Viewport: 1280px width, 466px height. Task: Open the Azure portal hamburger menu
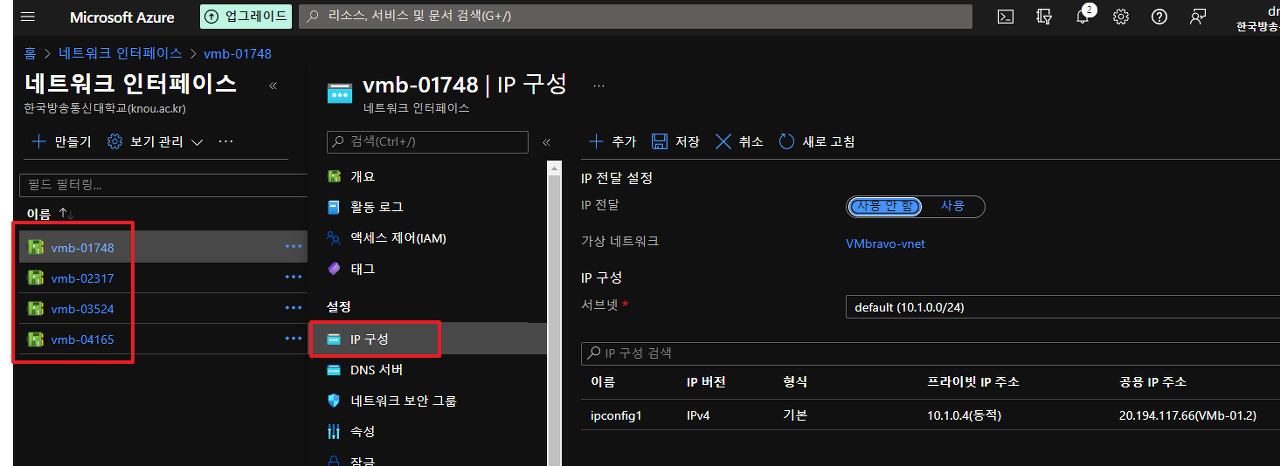(x=27, y=17)
